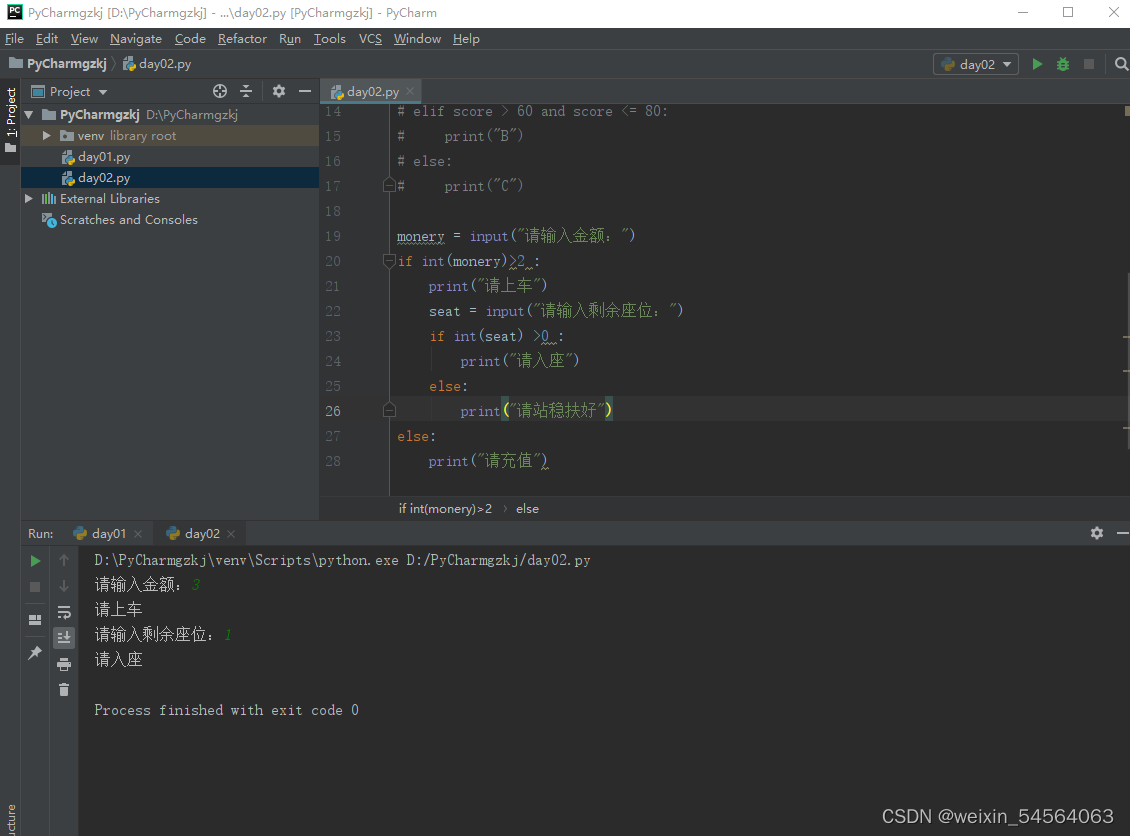Start debugging with the bug icon
Image resolution: width=1130 pixels, height=836 pixels.
[x=1063, y=64]
